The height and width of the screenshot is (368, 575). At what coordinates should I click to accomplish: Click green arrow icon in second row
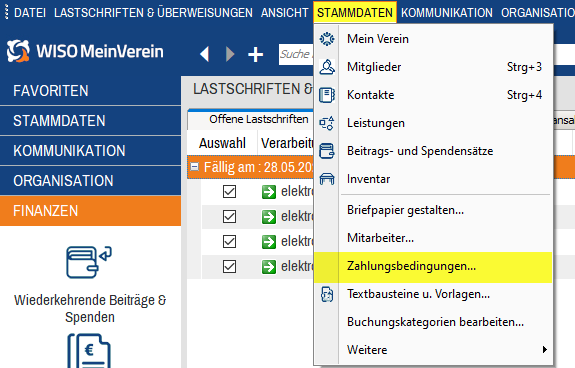click(x=269, y=217)
